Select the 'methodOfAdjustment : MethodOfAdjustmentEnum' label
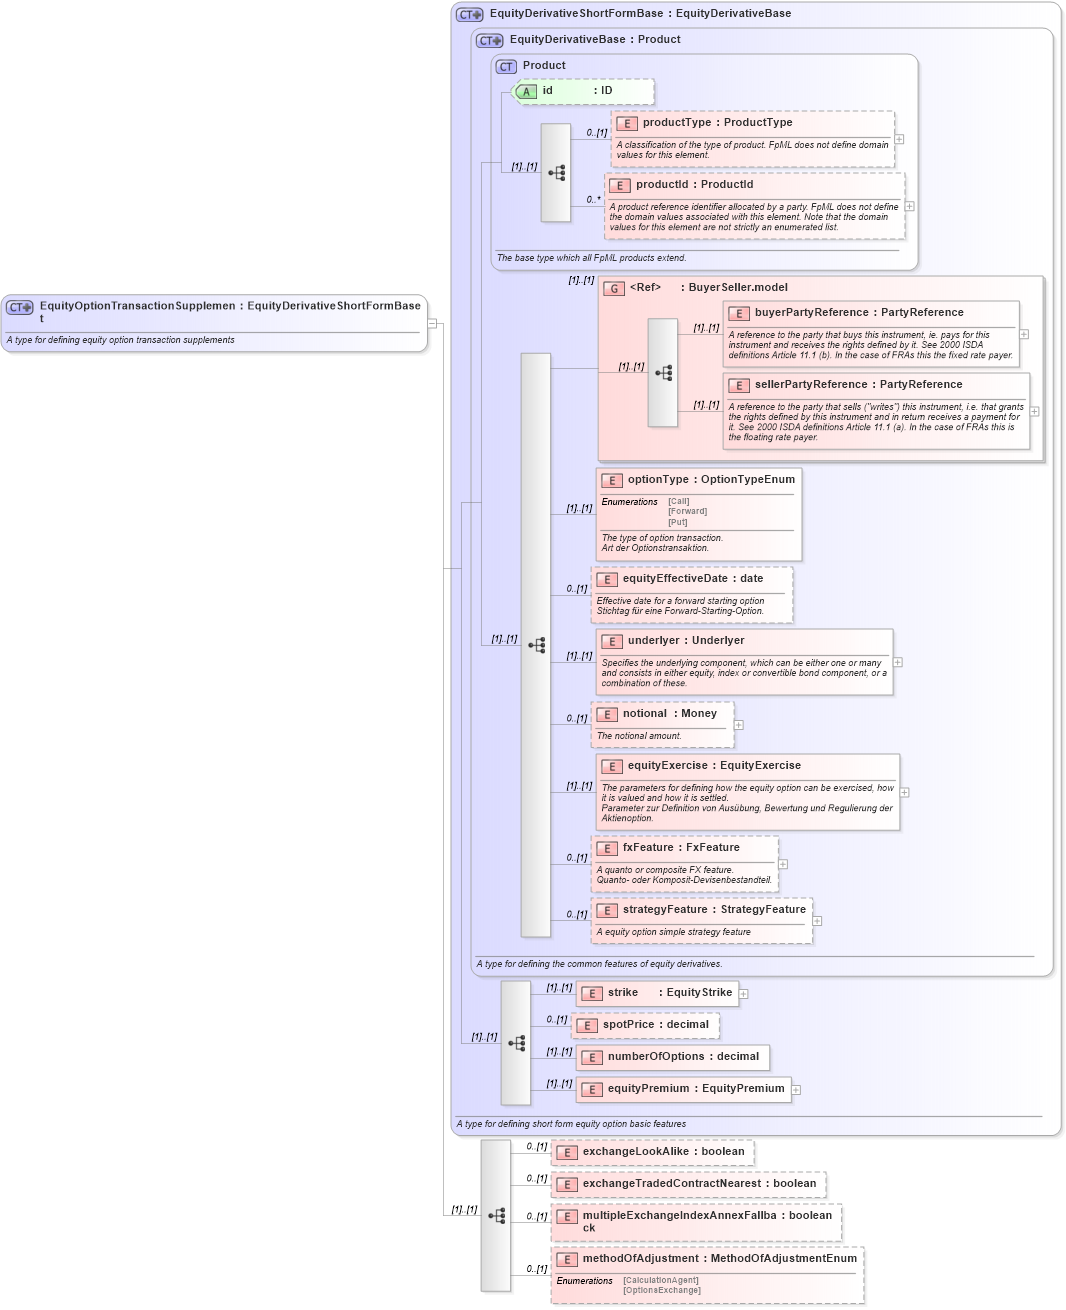 (x=719, y=1259)
